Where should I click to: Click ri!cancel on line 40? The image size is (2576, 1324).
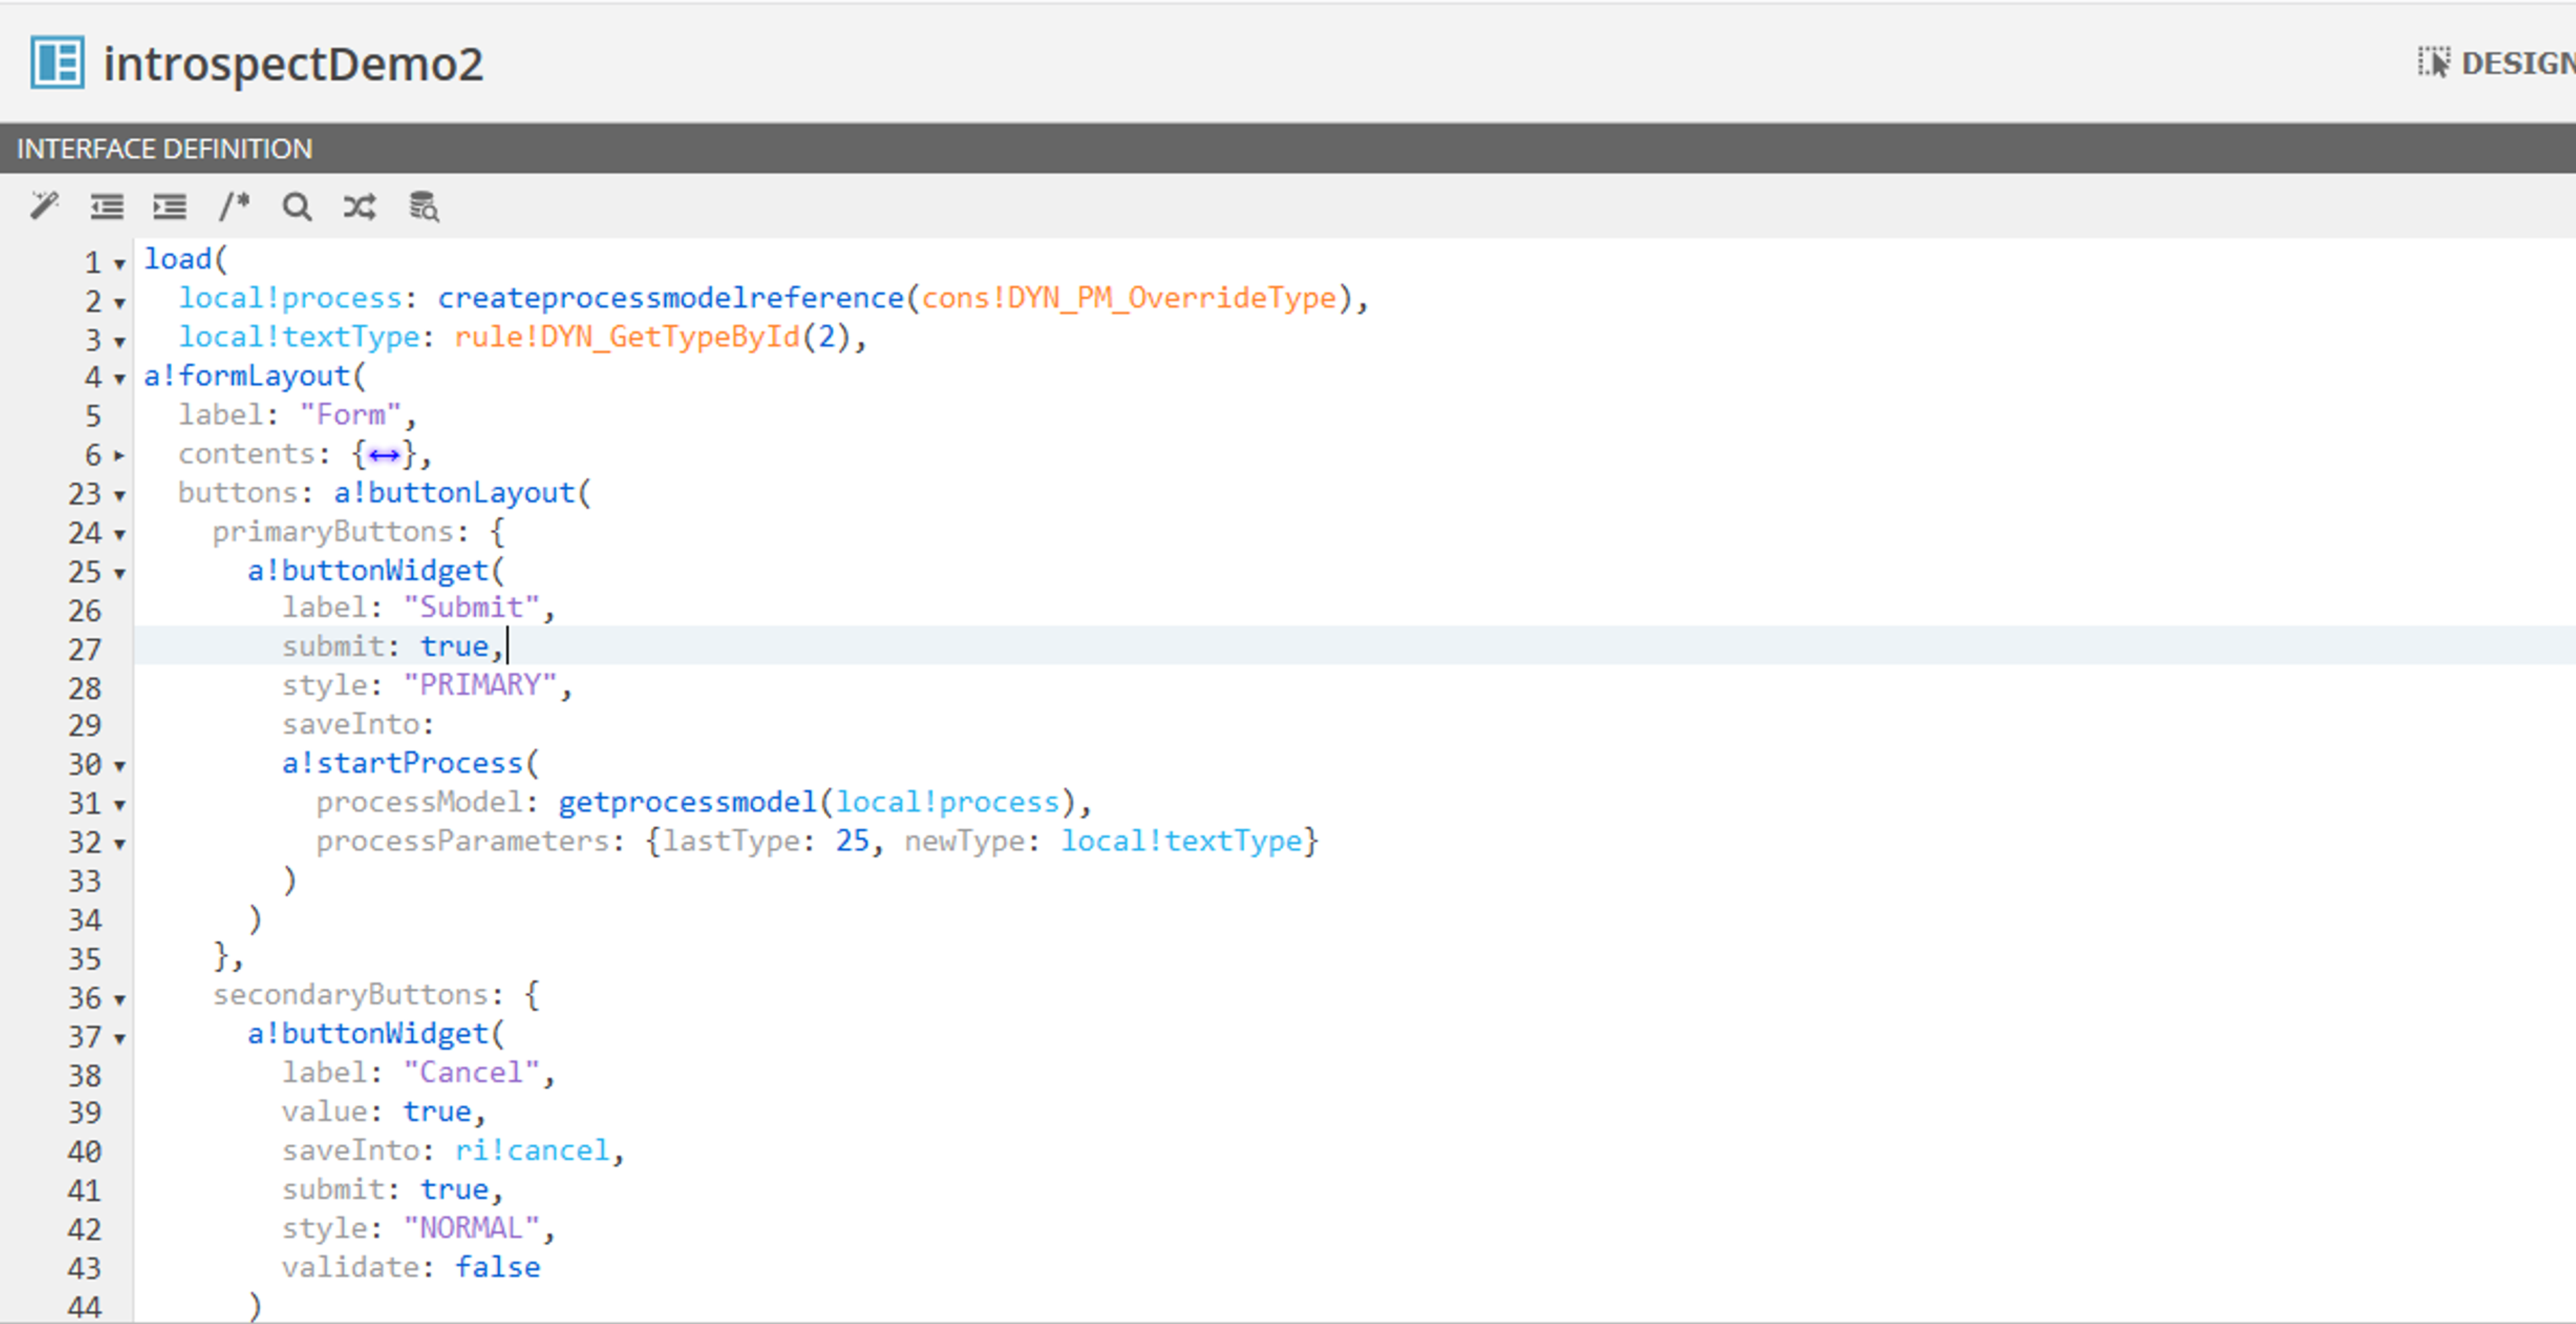click(532, 1151)
